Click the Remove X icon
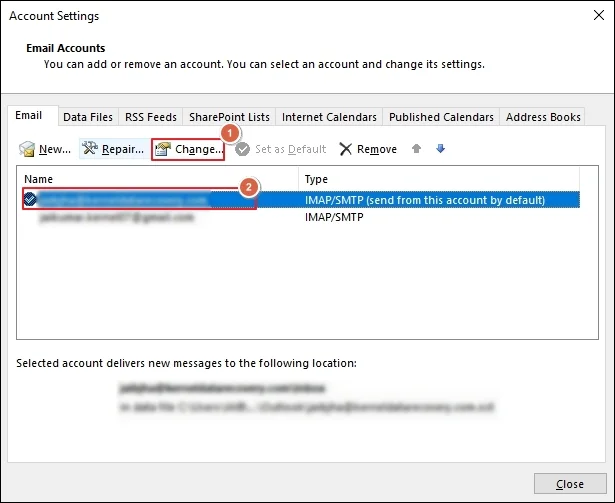 tap(345, 149)
